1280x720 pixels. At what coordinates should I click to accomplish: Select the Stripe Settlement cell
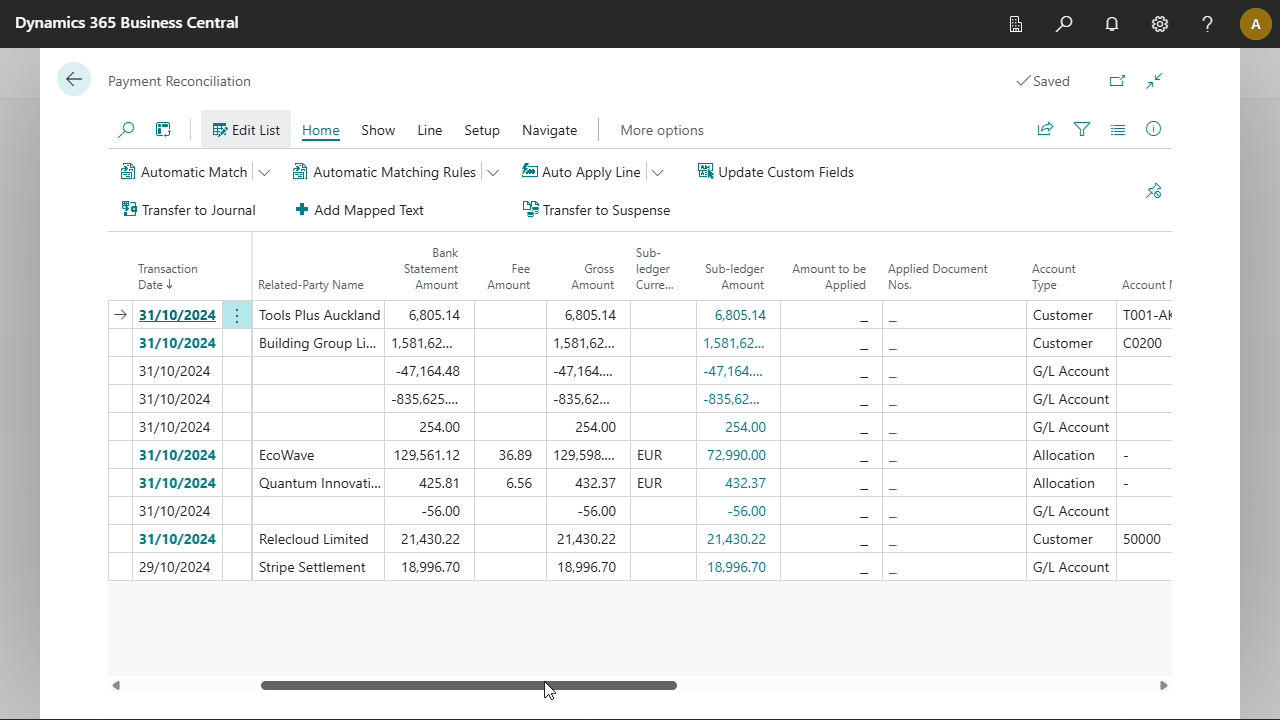[x=318, y=567]
